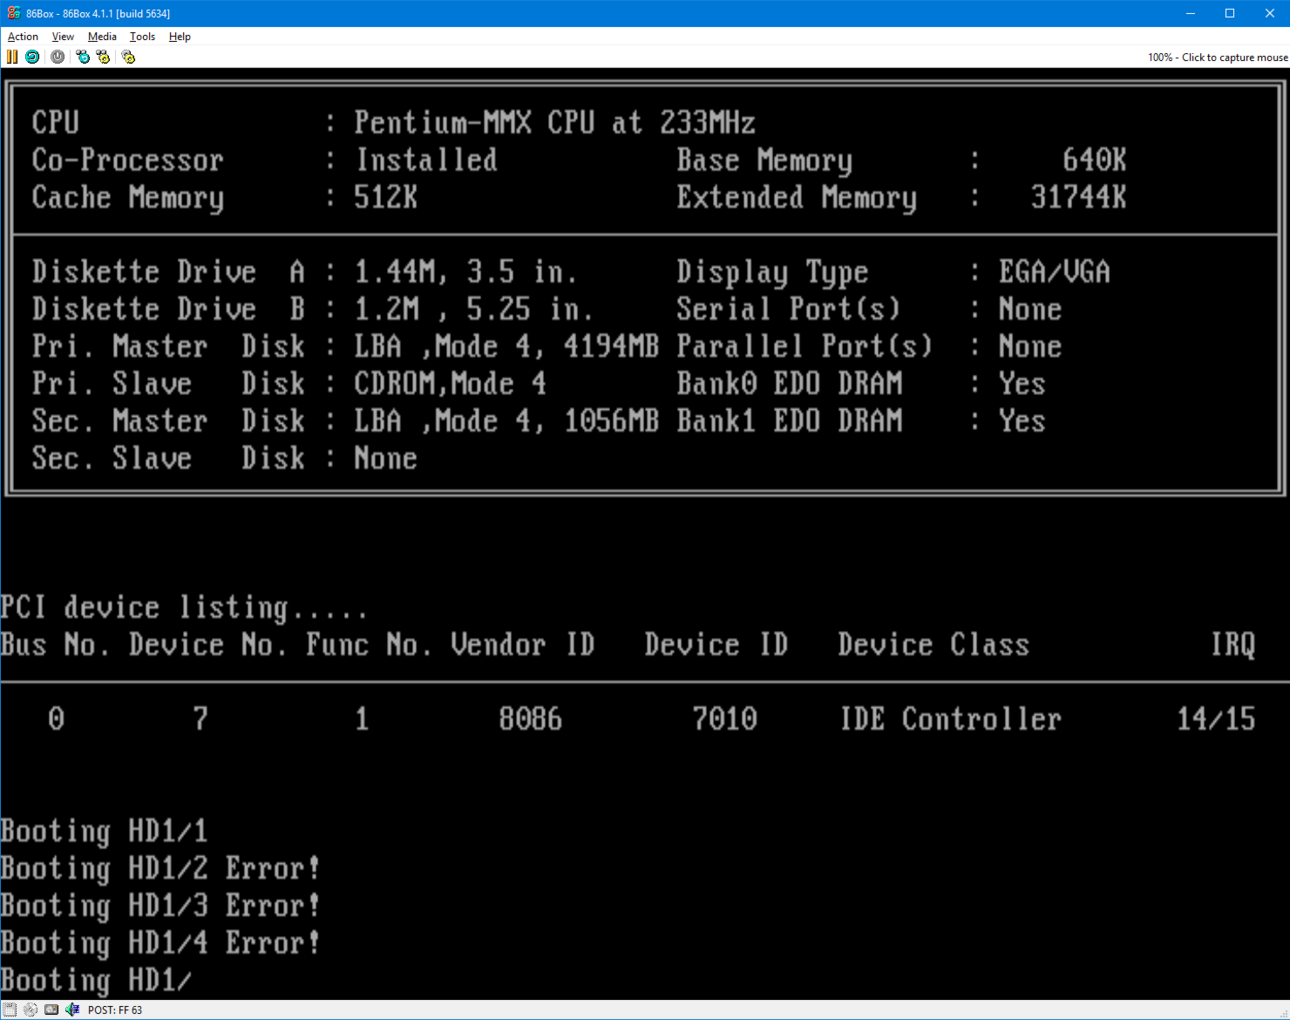Image resolution: width=1290 pixels, height=1020 pixels.
Task: Open the Help menu
Action: tap(180, 36)
